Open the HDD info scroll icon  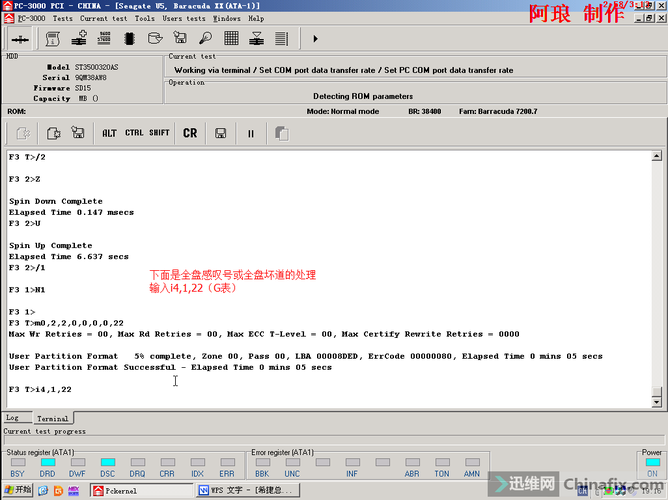pos(52,39)
